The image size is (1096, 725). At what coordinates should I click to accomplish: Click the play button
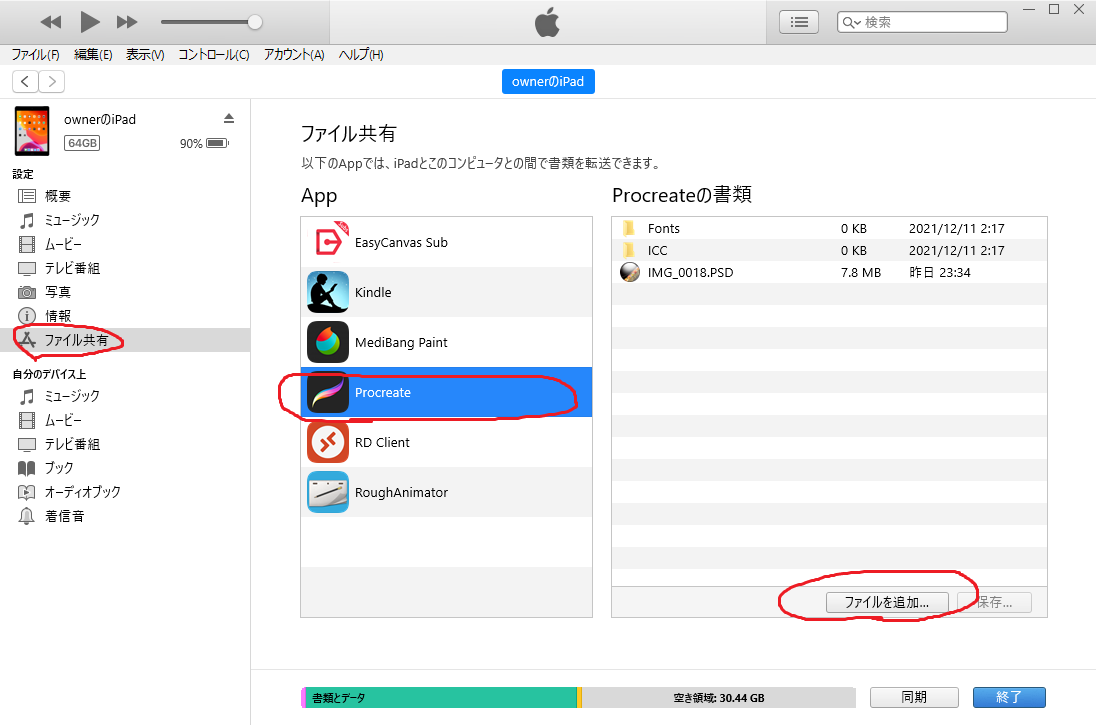tap(89, 22)
